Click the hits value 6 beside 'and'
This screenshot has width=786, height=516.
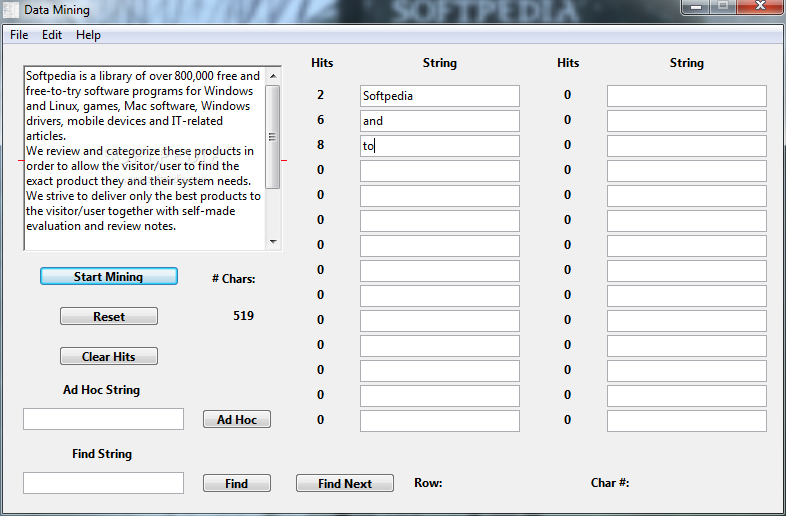[x=320, y=120]
